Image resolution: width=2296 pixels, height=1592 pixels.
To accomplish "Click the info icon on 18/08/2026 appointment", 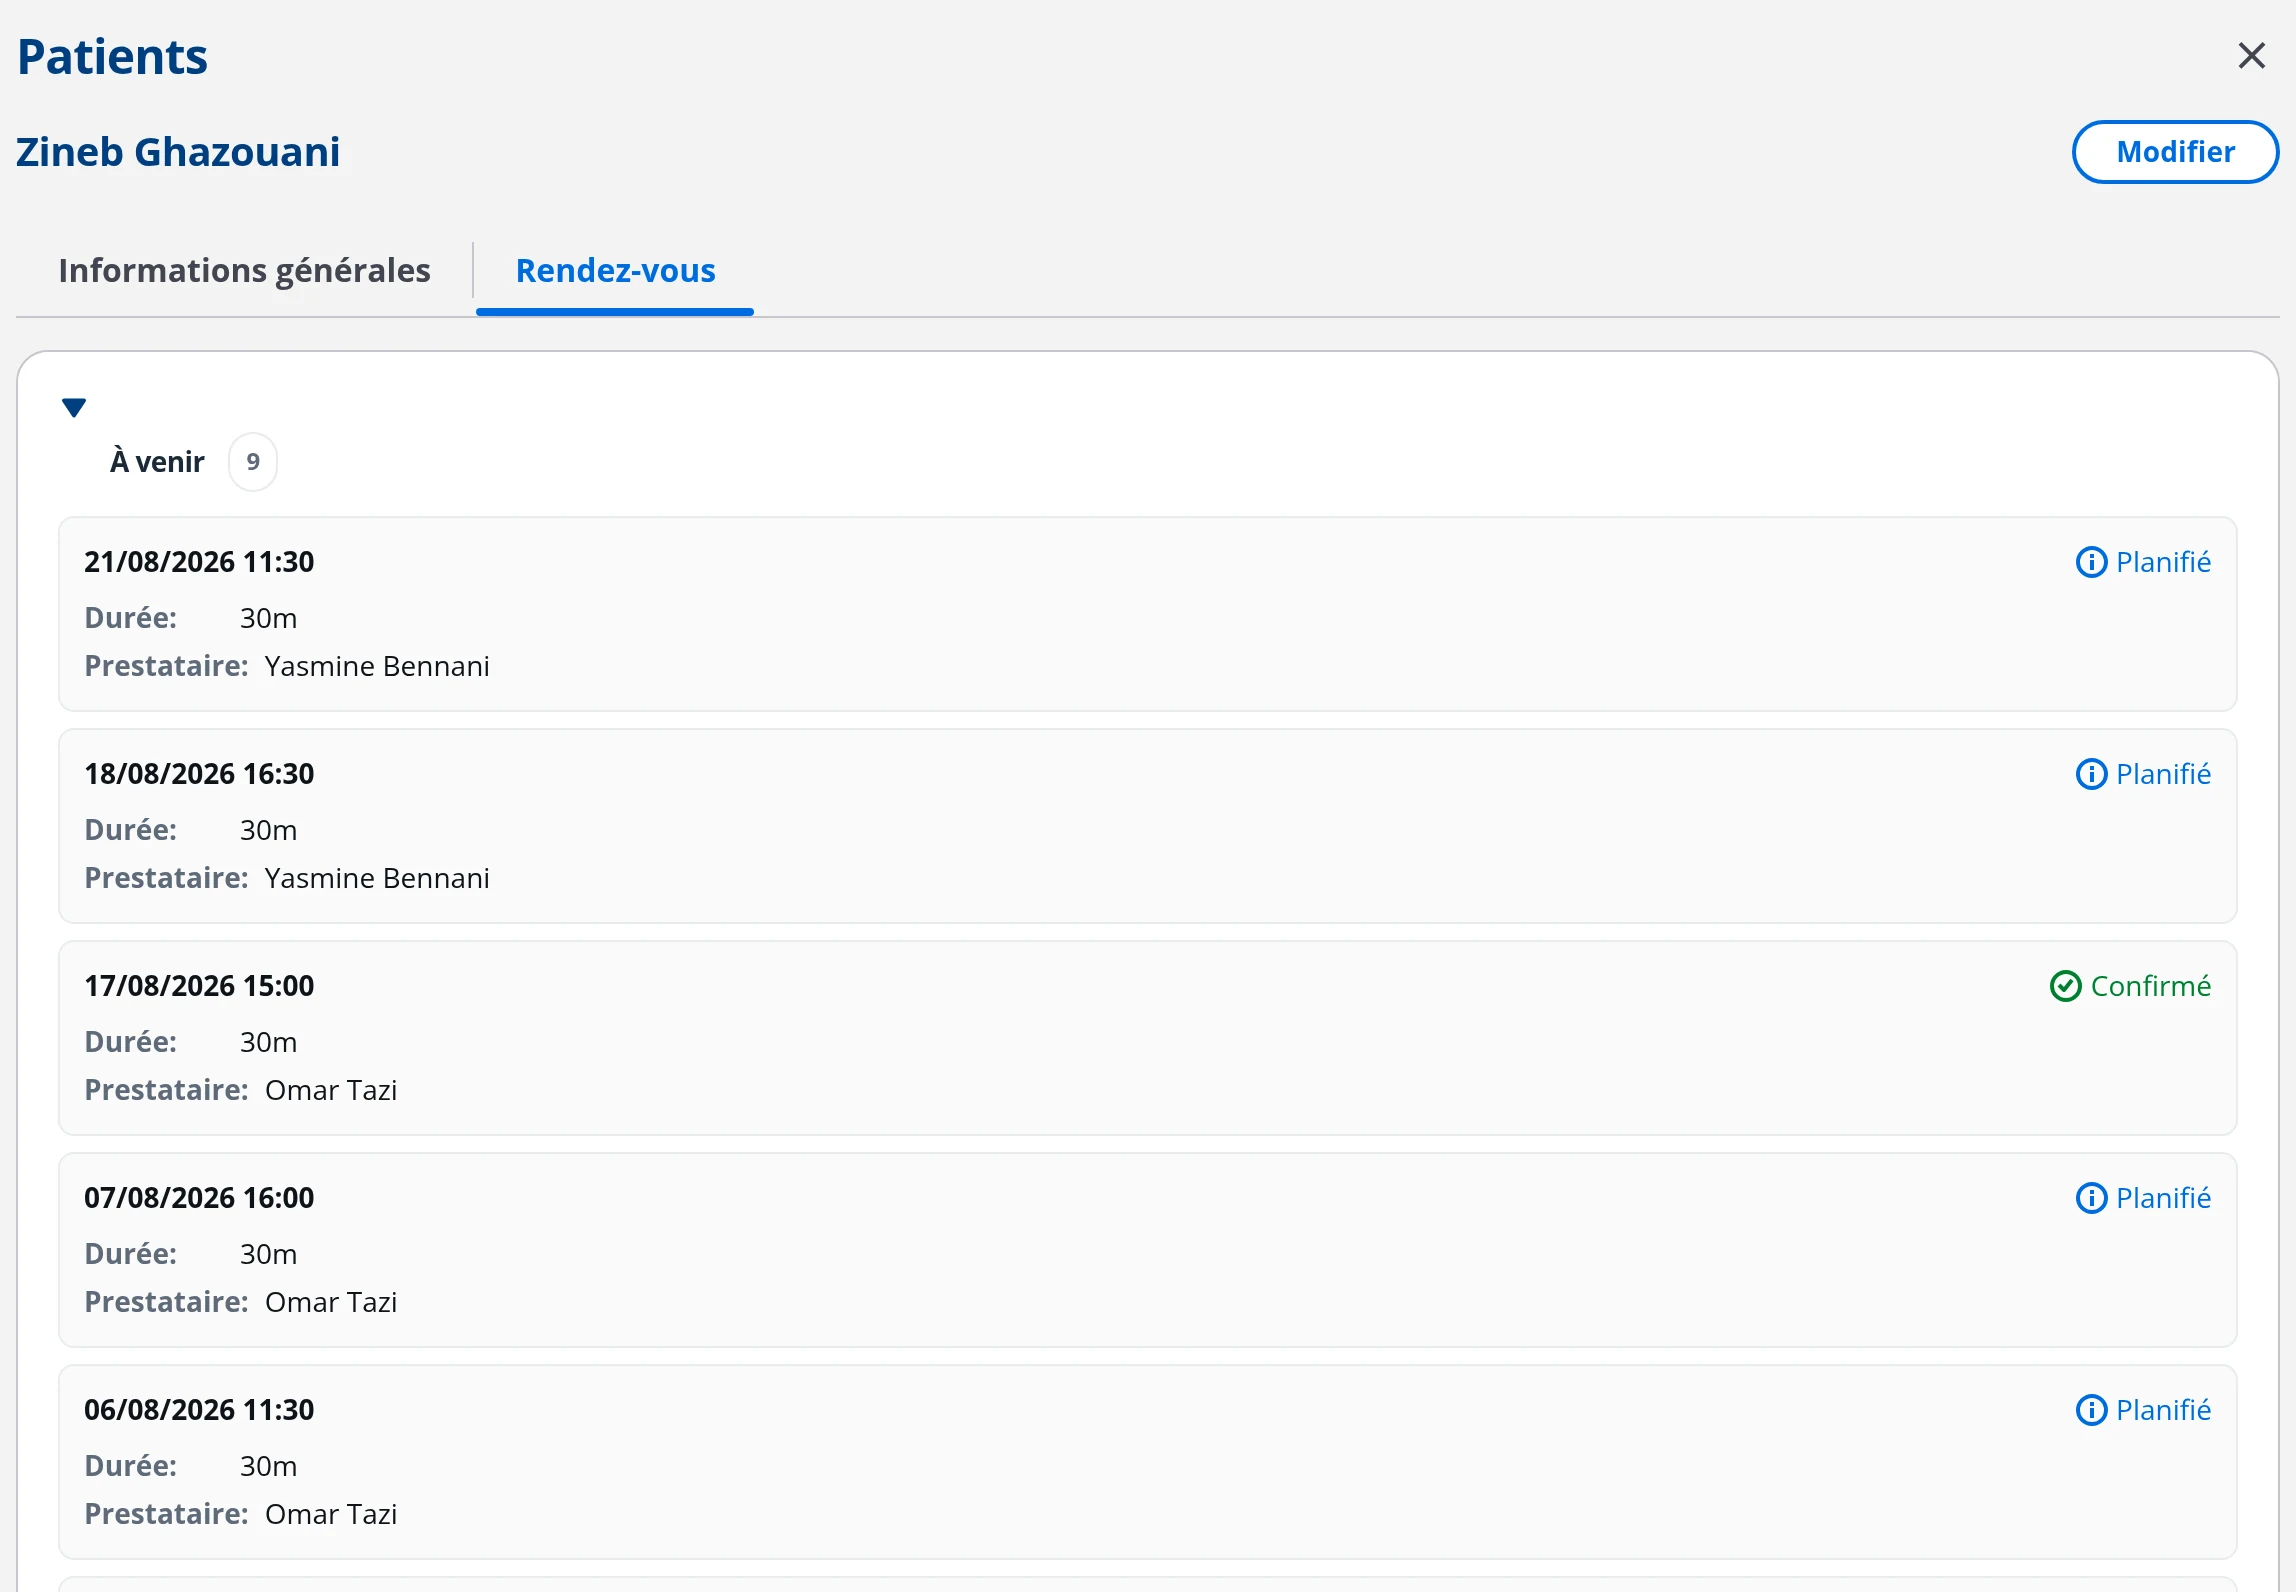I will click(2091, 774).
